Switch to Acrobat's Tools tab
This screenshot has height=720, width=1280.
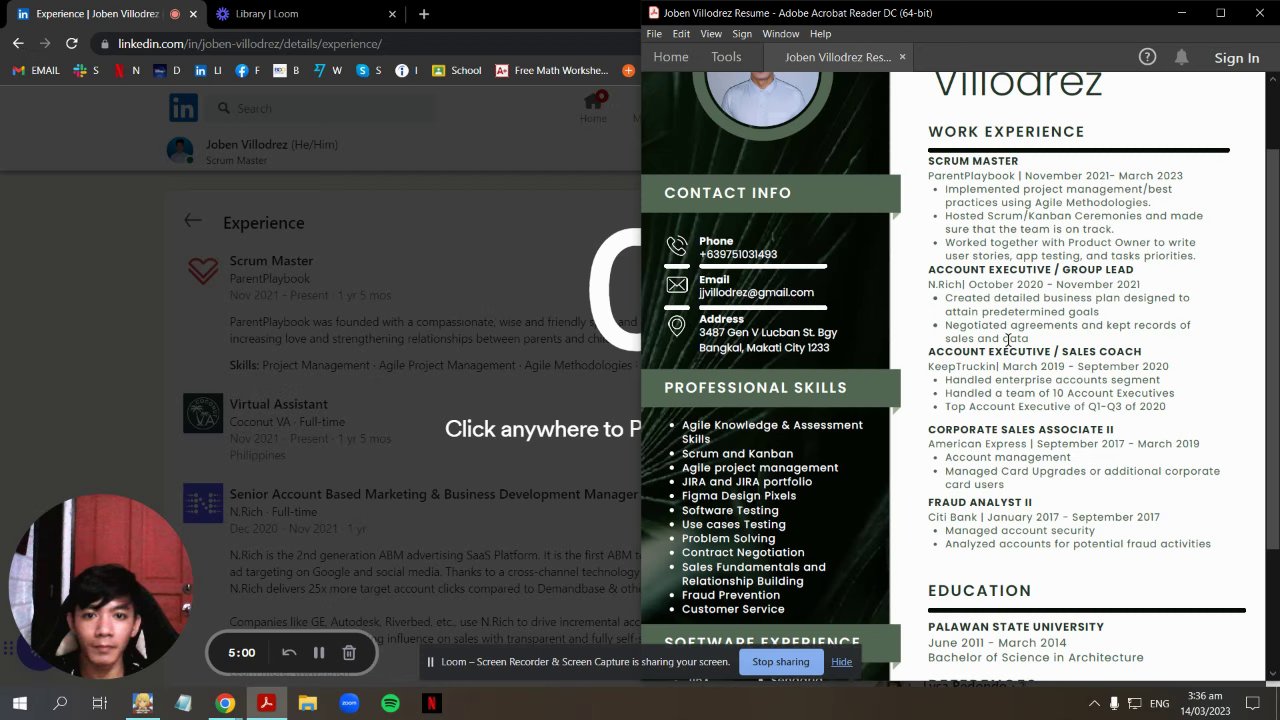click(726, 57)
